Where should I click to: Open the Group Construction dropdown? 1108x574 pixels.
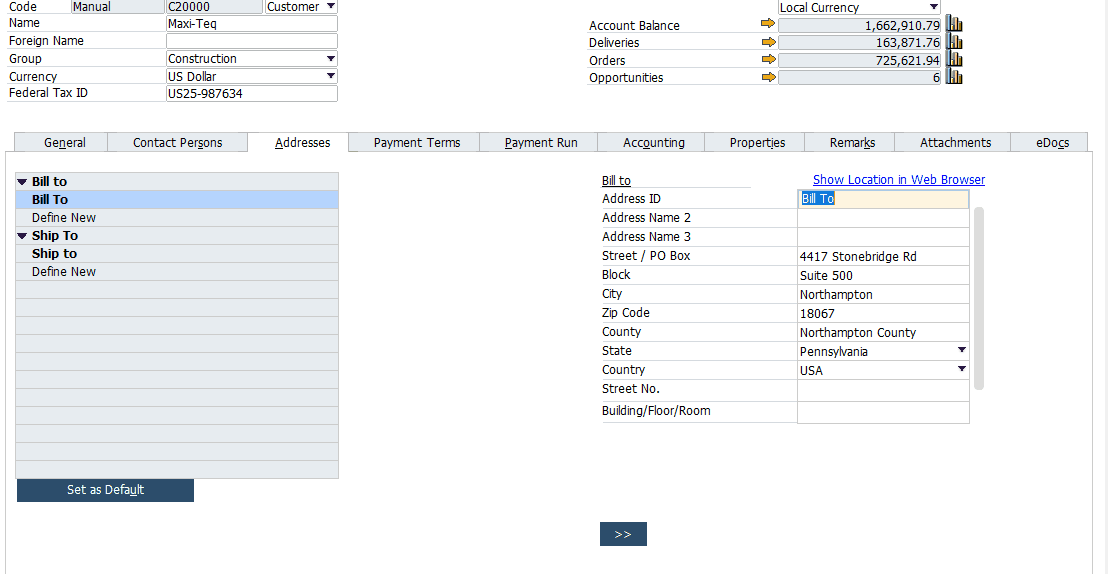coord(331,59)
